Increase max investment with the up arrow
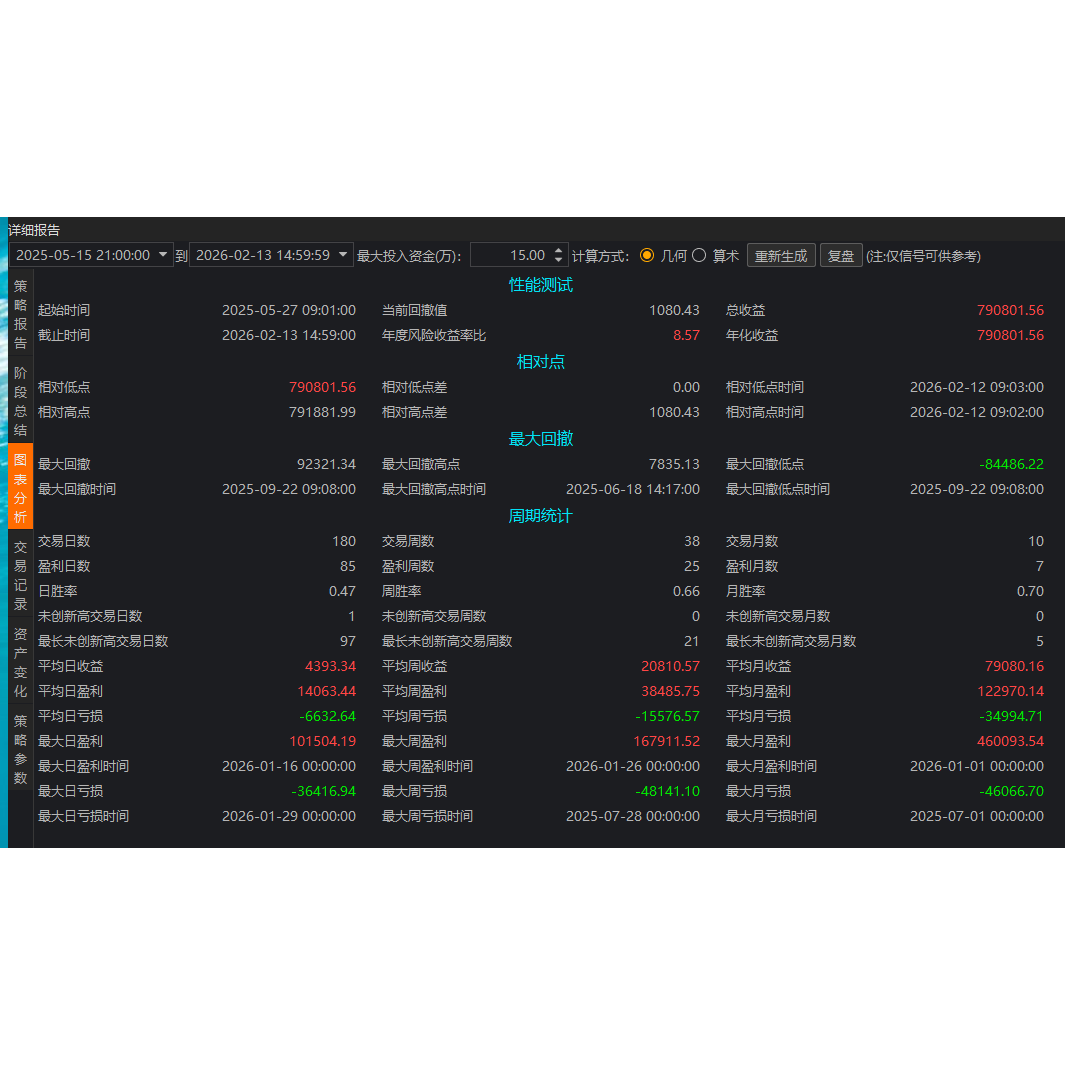1065x1065 pixels. (558, 250)
